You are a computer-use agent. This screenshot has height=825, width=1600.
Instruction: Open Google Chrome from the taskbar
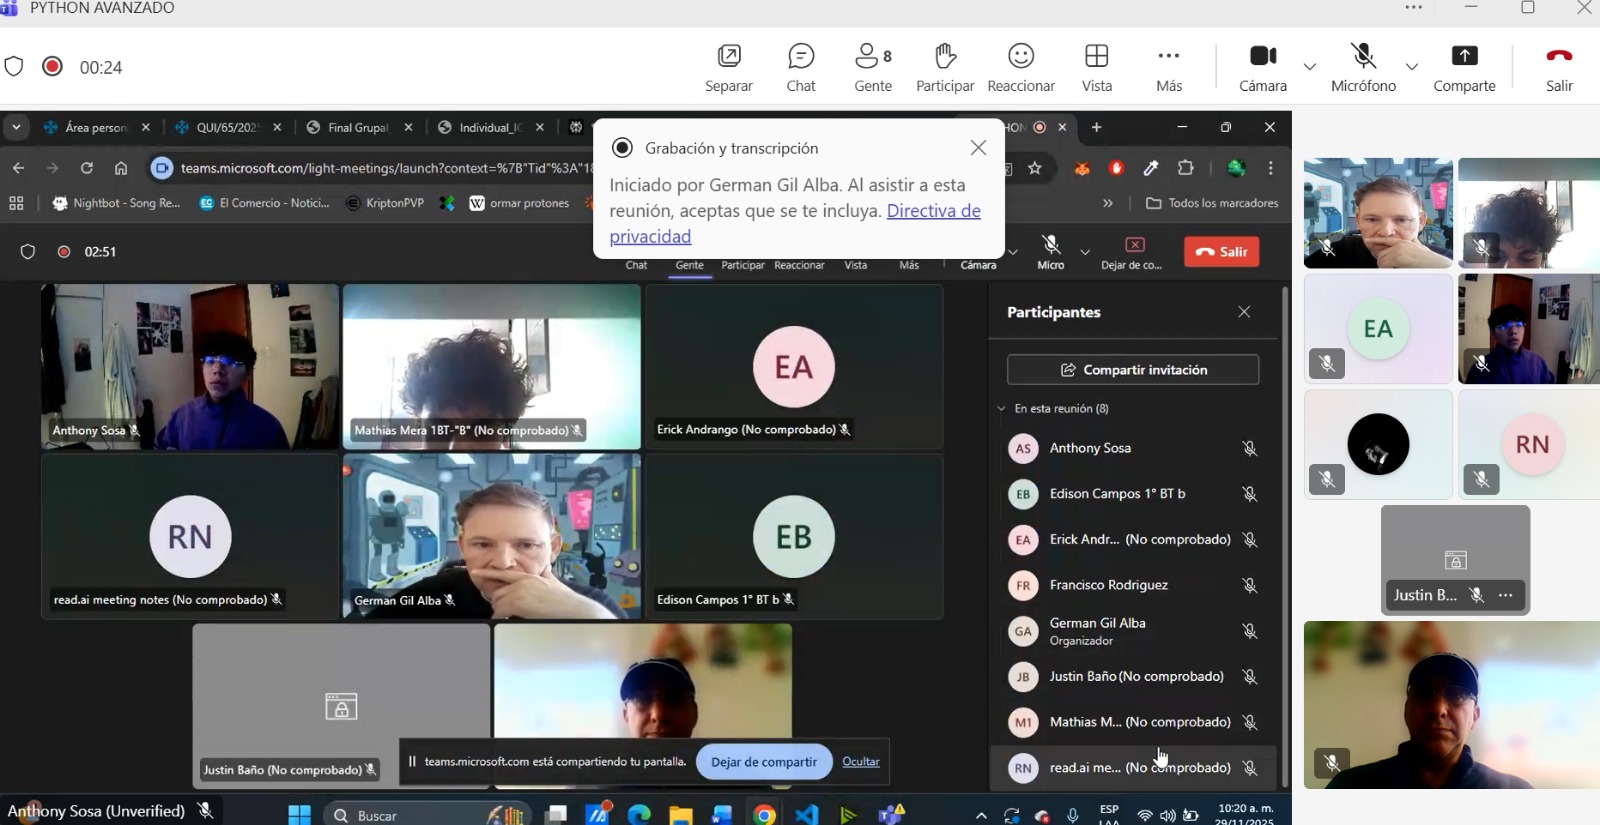(764, 815)
